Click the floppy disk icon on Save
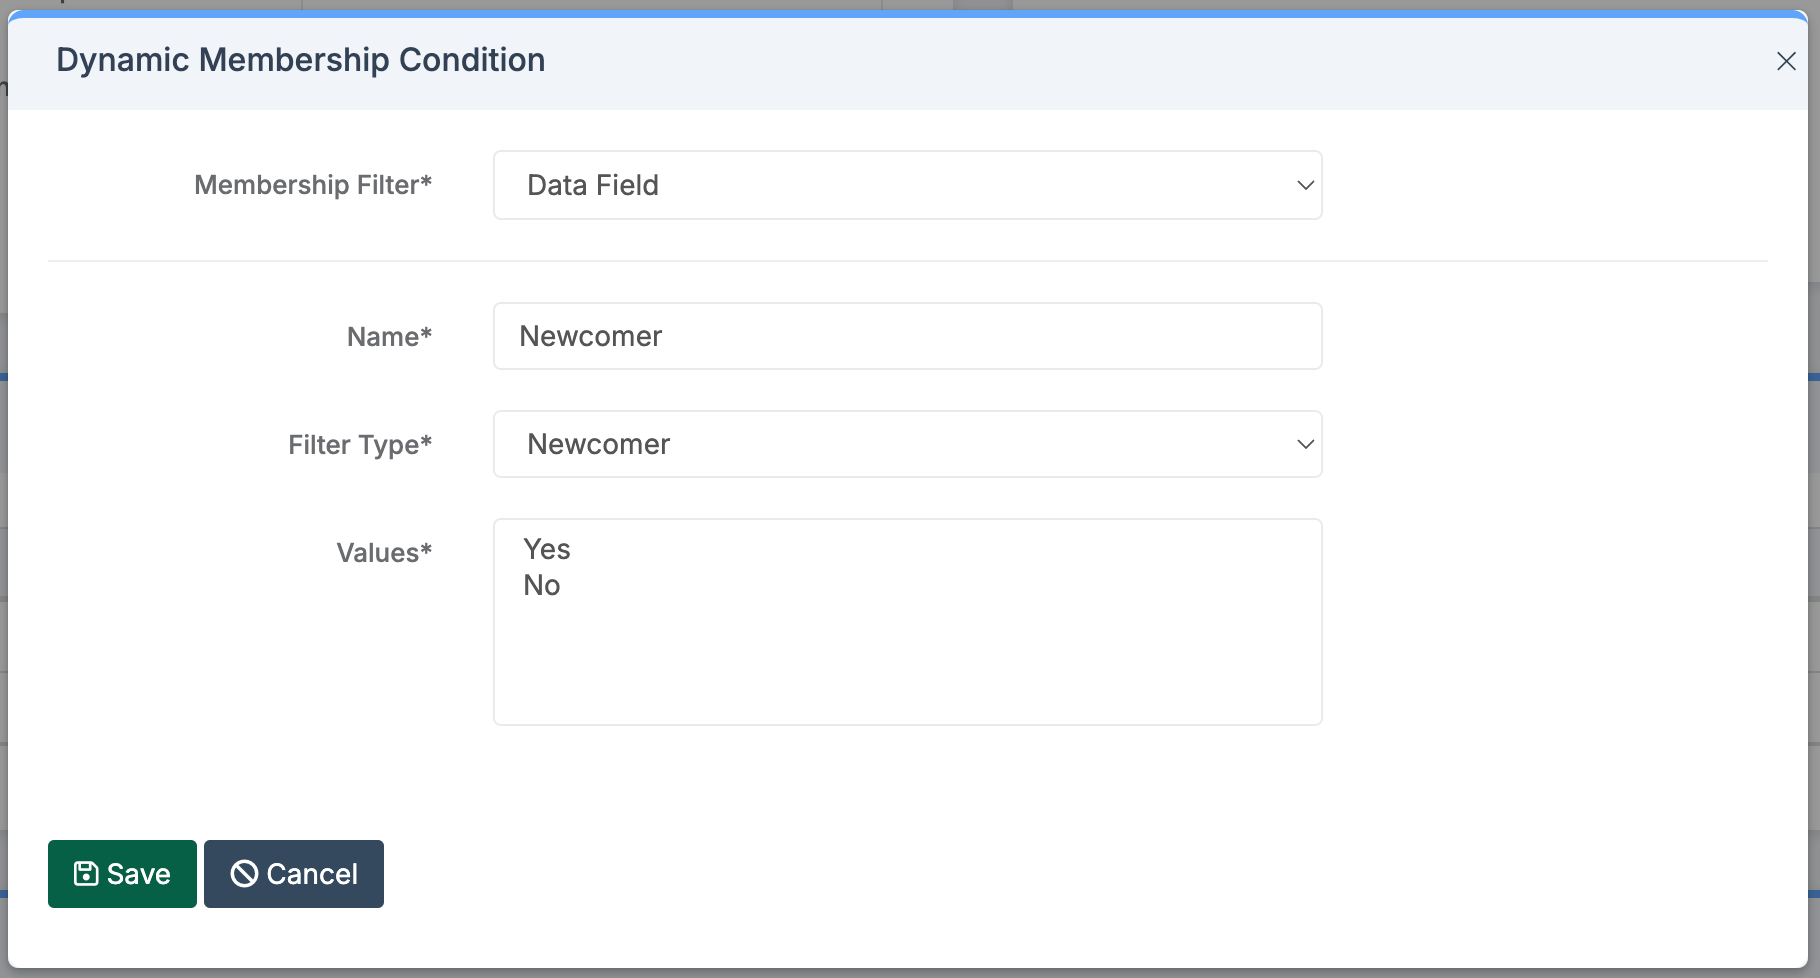 click(86, 874)
